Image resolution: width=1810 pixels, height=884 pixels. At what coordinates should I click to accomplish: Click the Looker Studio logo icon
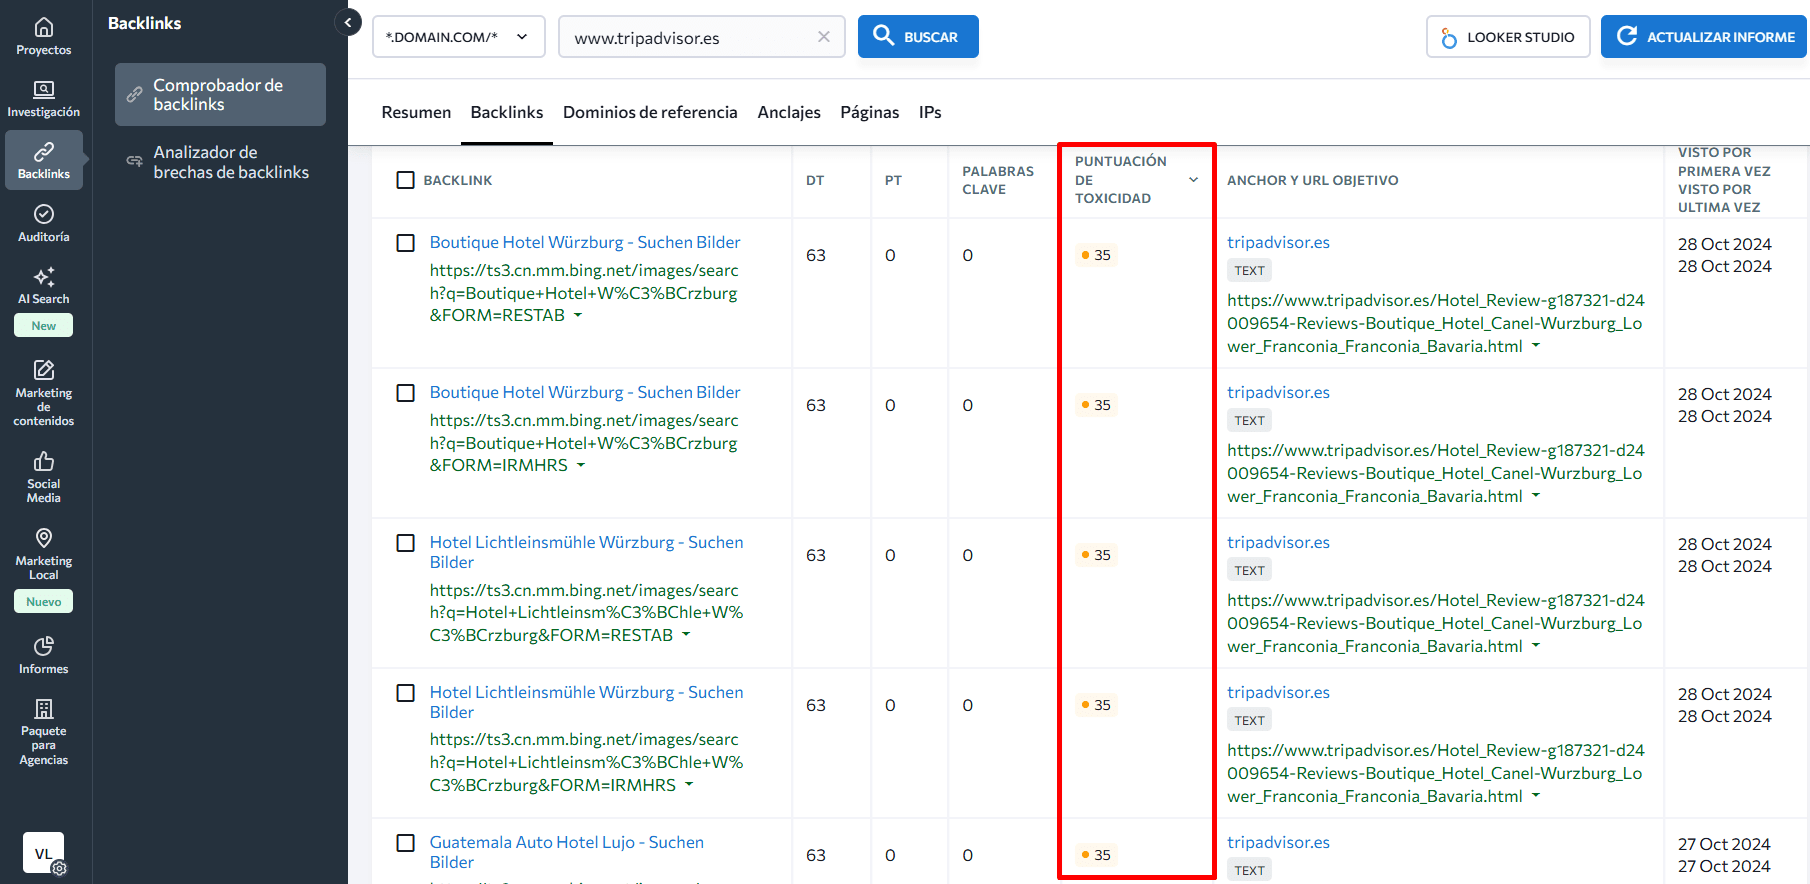tap(1448, 37)
